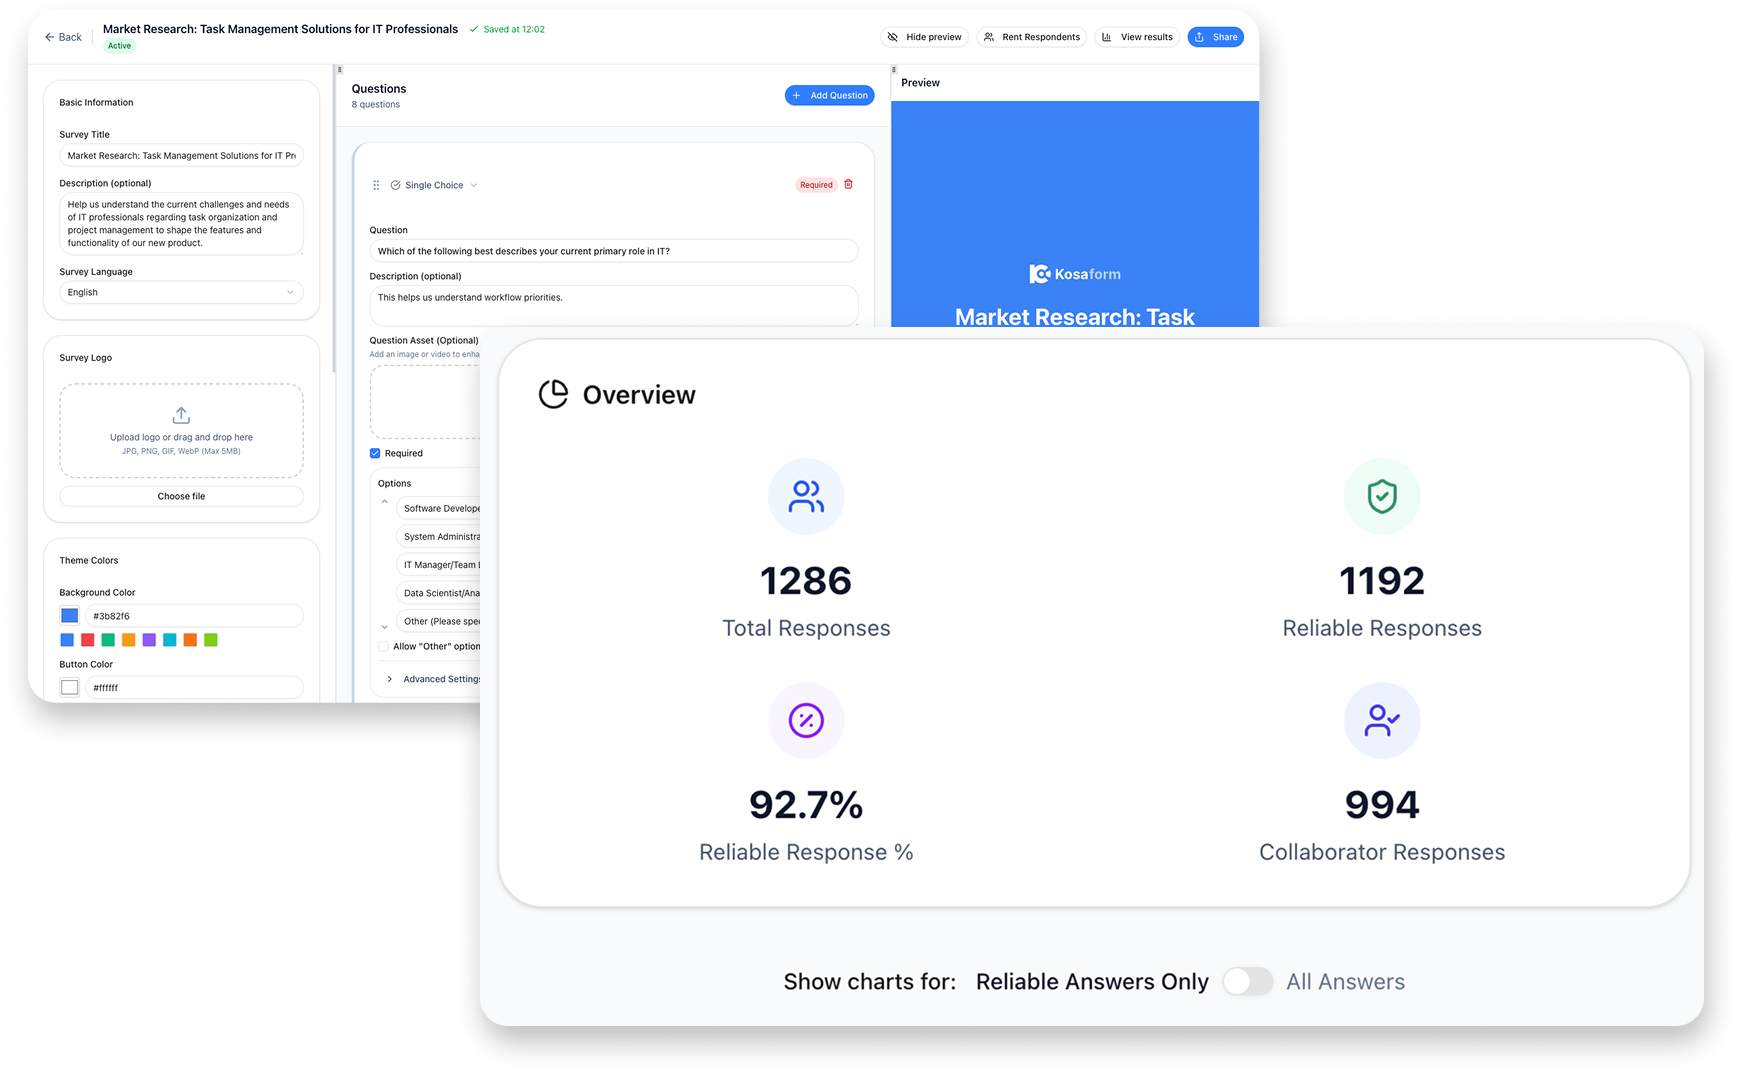This screenshot has width=1740, height=1074.
Task: Open Rent Respondents from the top toolbar
Action: [1031, 36]
